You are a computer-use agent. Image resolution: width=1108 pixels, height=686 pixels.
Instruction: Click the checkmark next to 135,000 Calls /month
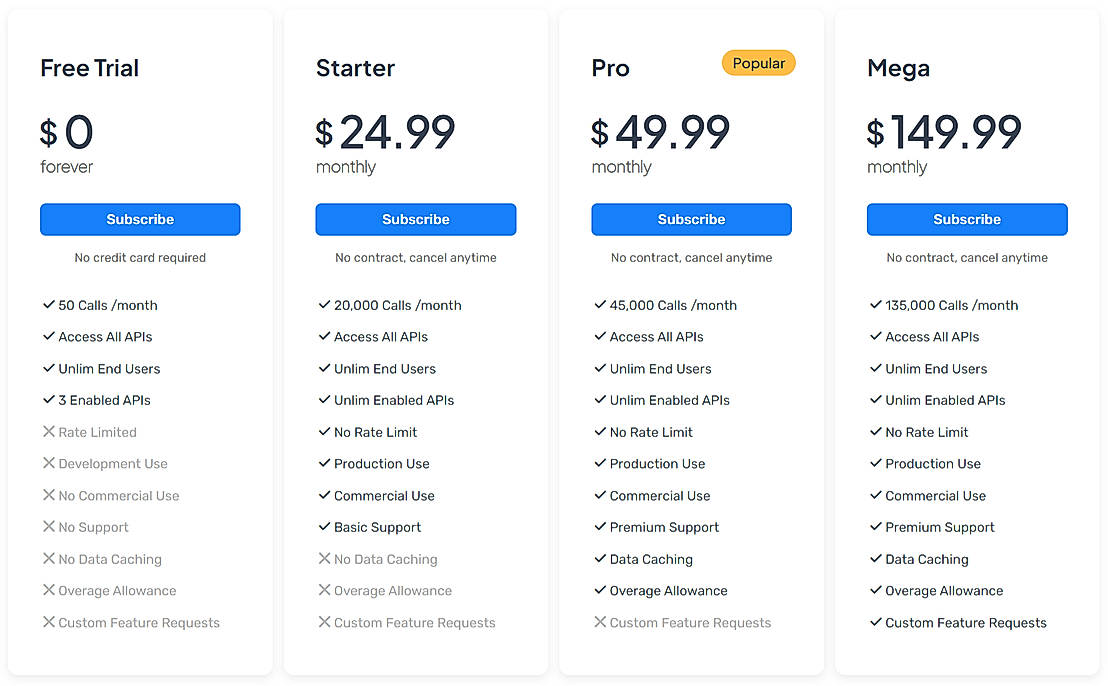875,305
